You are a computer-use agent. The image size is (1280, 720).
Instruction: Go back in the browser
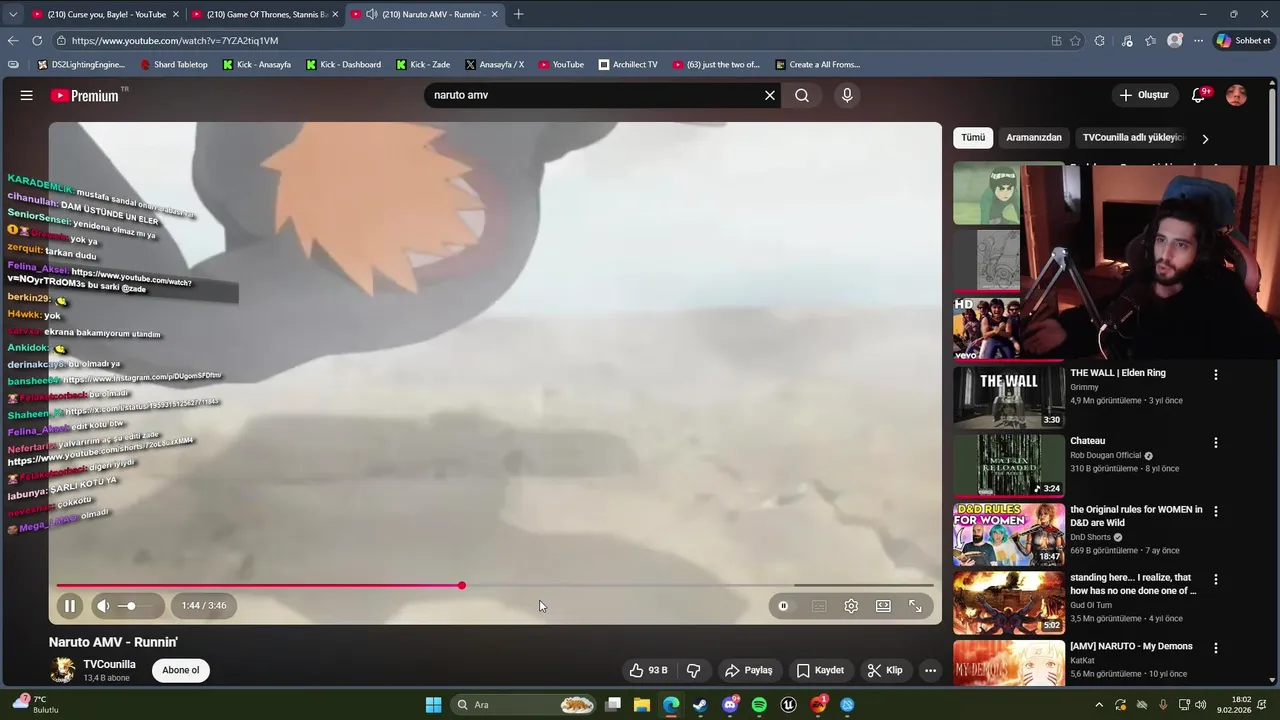[x=13, y=41]
